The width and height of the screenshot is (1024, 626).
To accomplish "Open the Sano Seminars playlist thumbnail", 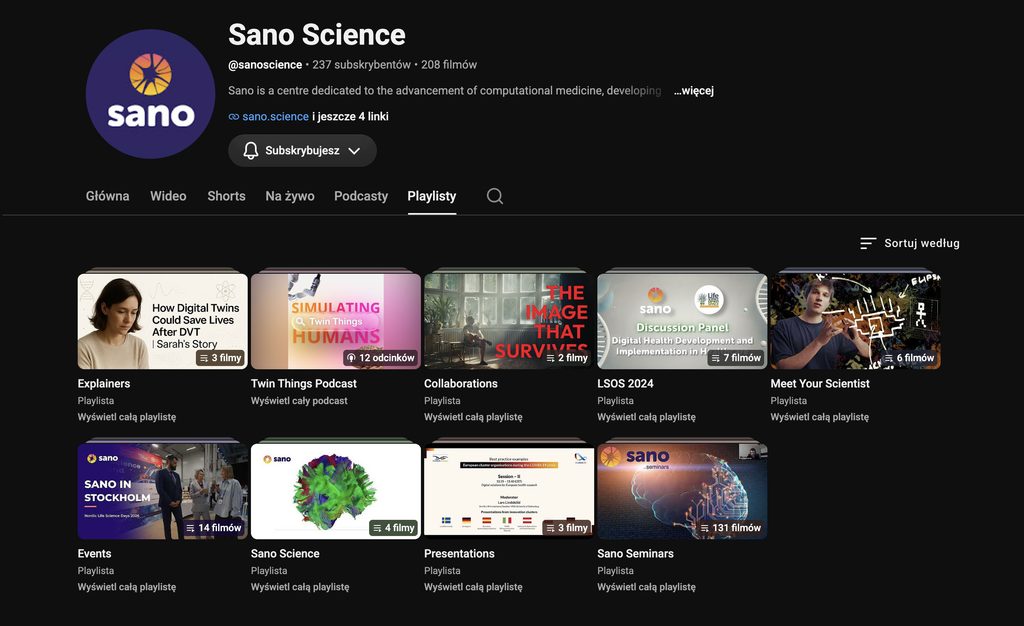I will 682,491.
